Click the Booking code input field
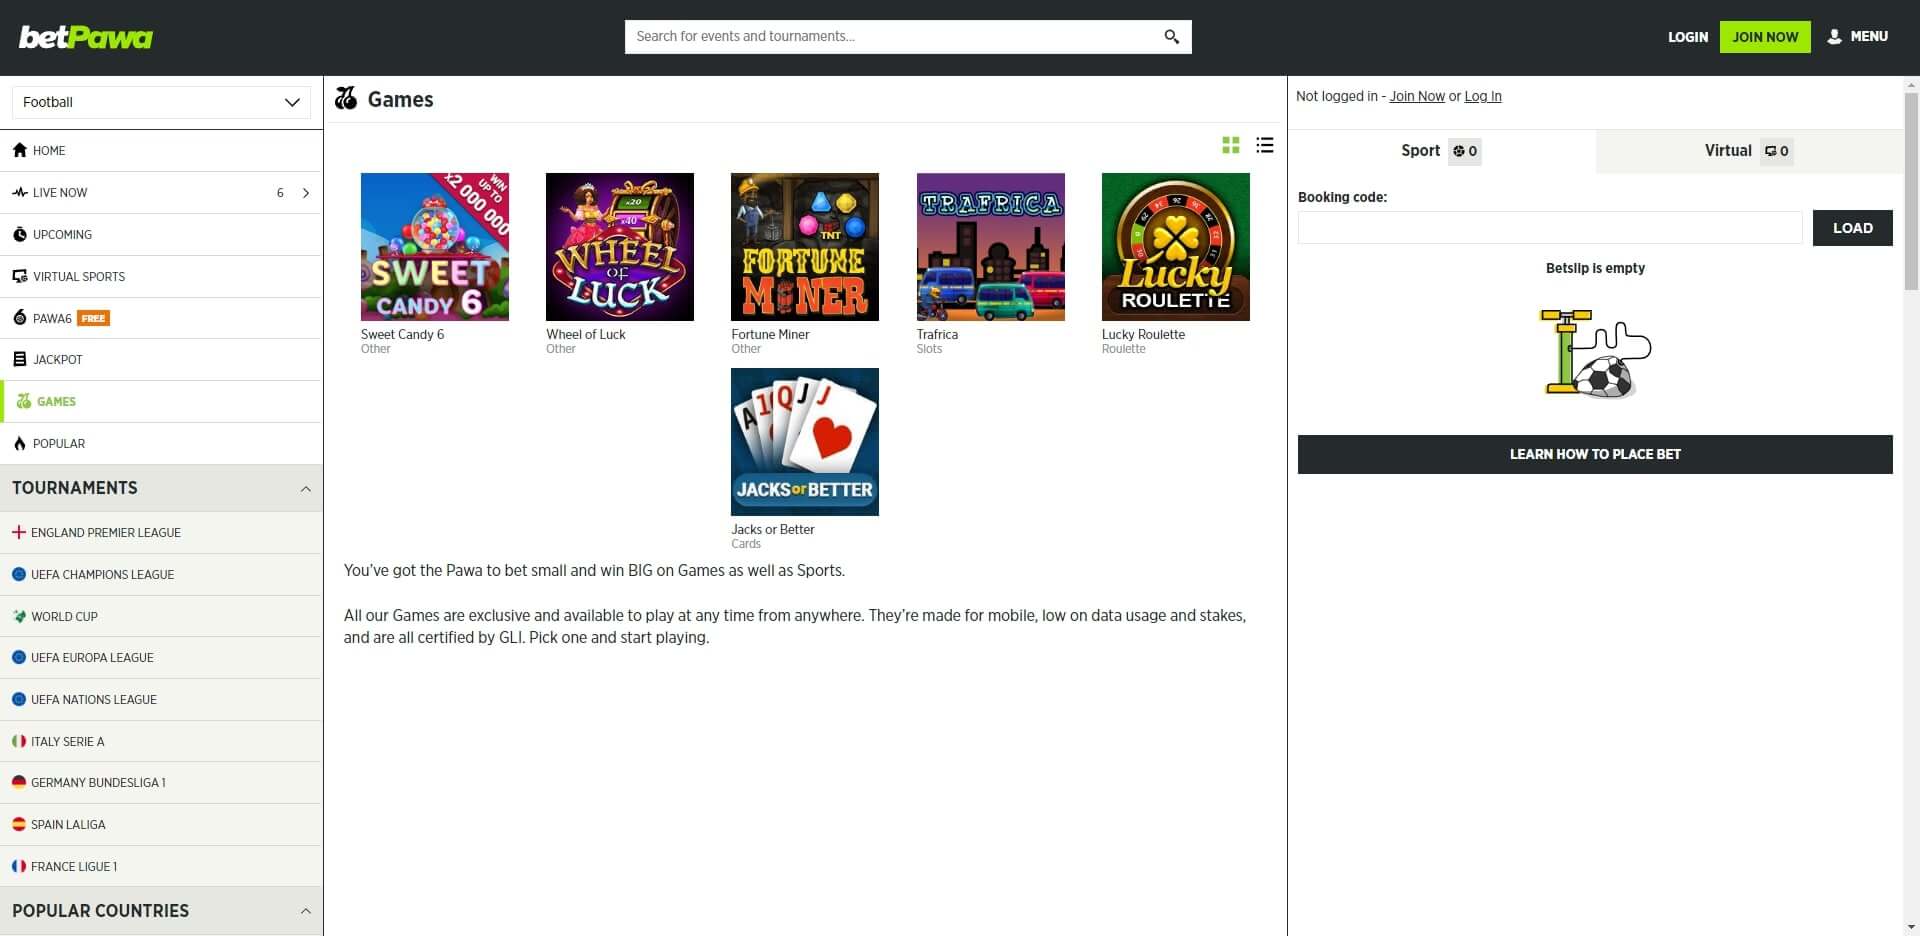1920x936 pixels. tap(1549, 228)
